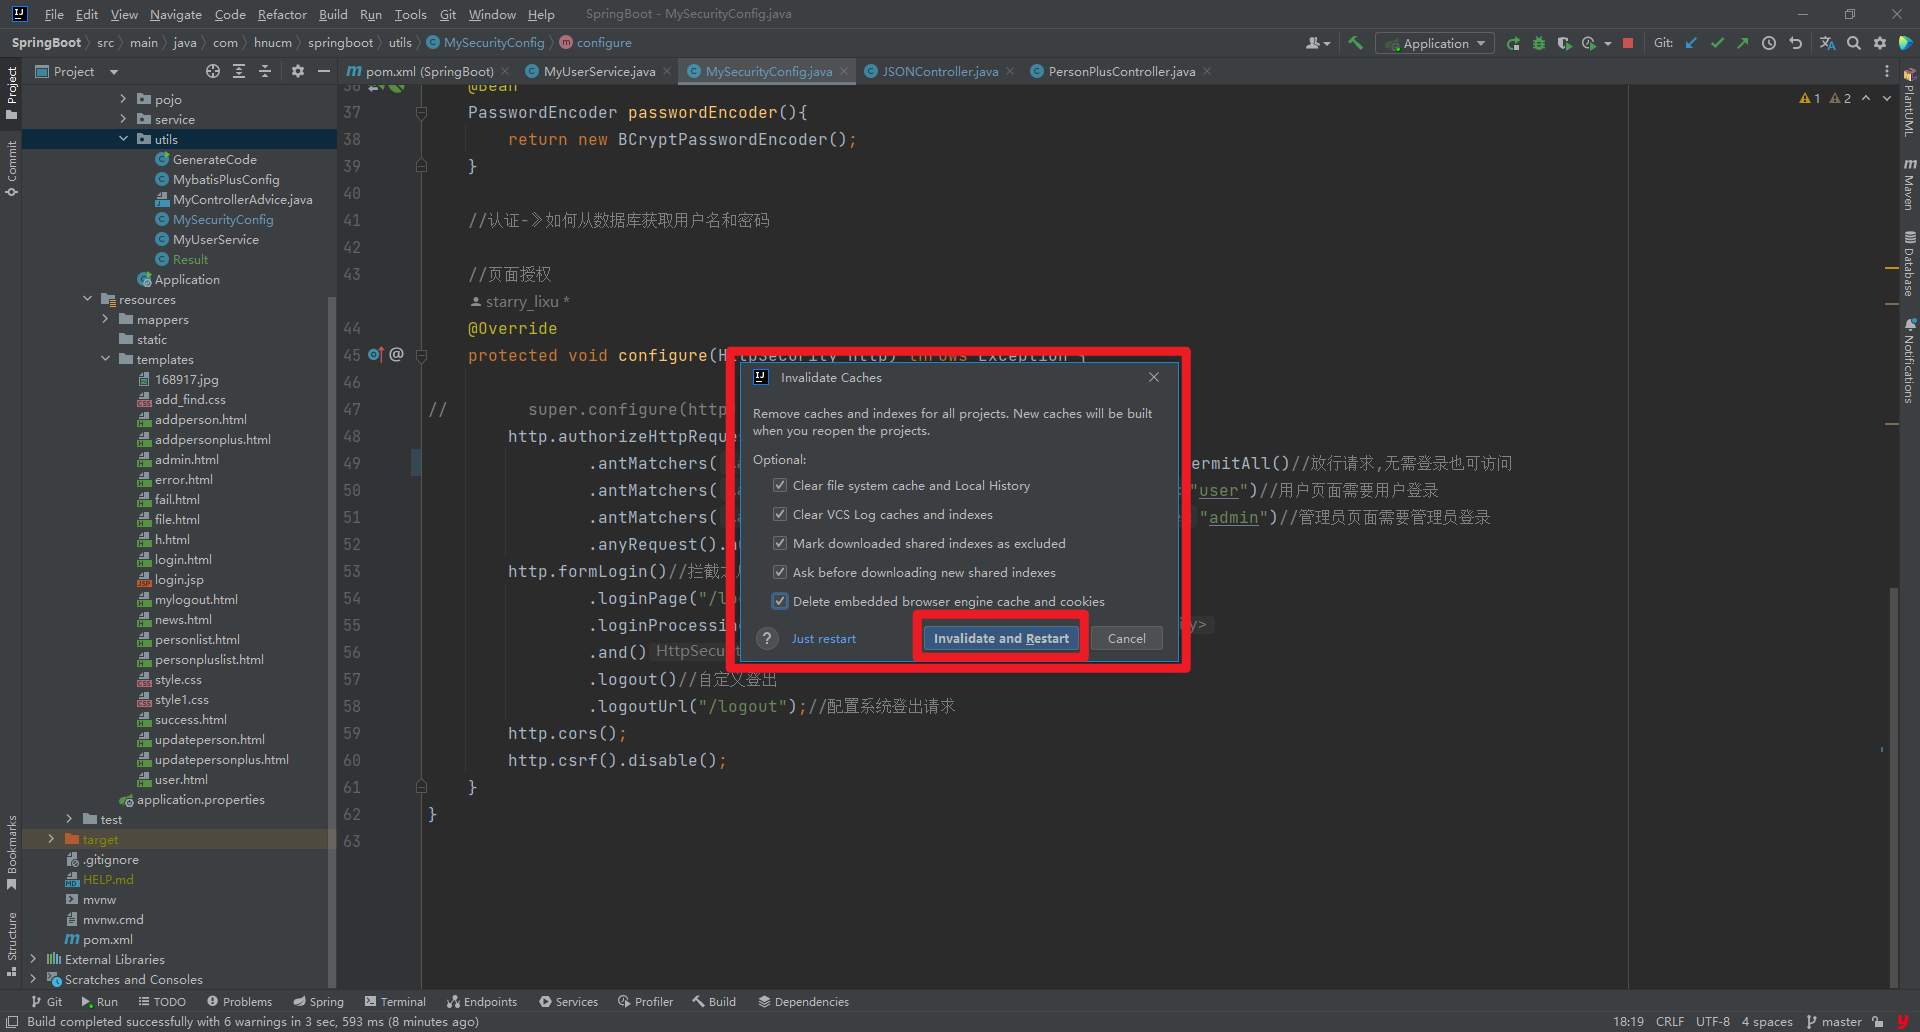Hide the Project panel with minus icon
Image resolution: width=1920 pixels, height=1032 pixels.
coord(324,71)
